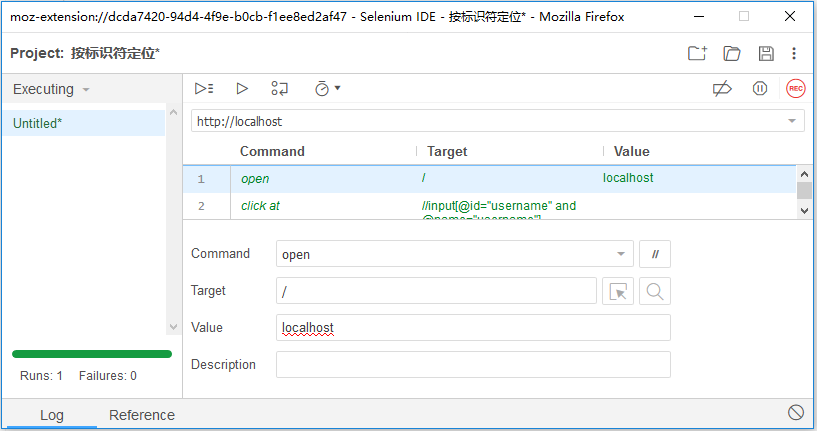The height and width of the screenshot is (431, 817).
Task: Toggle disable breakpoints icon
Action: pyautogui.click(x=722, y=89)
